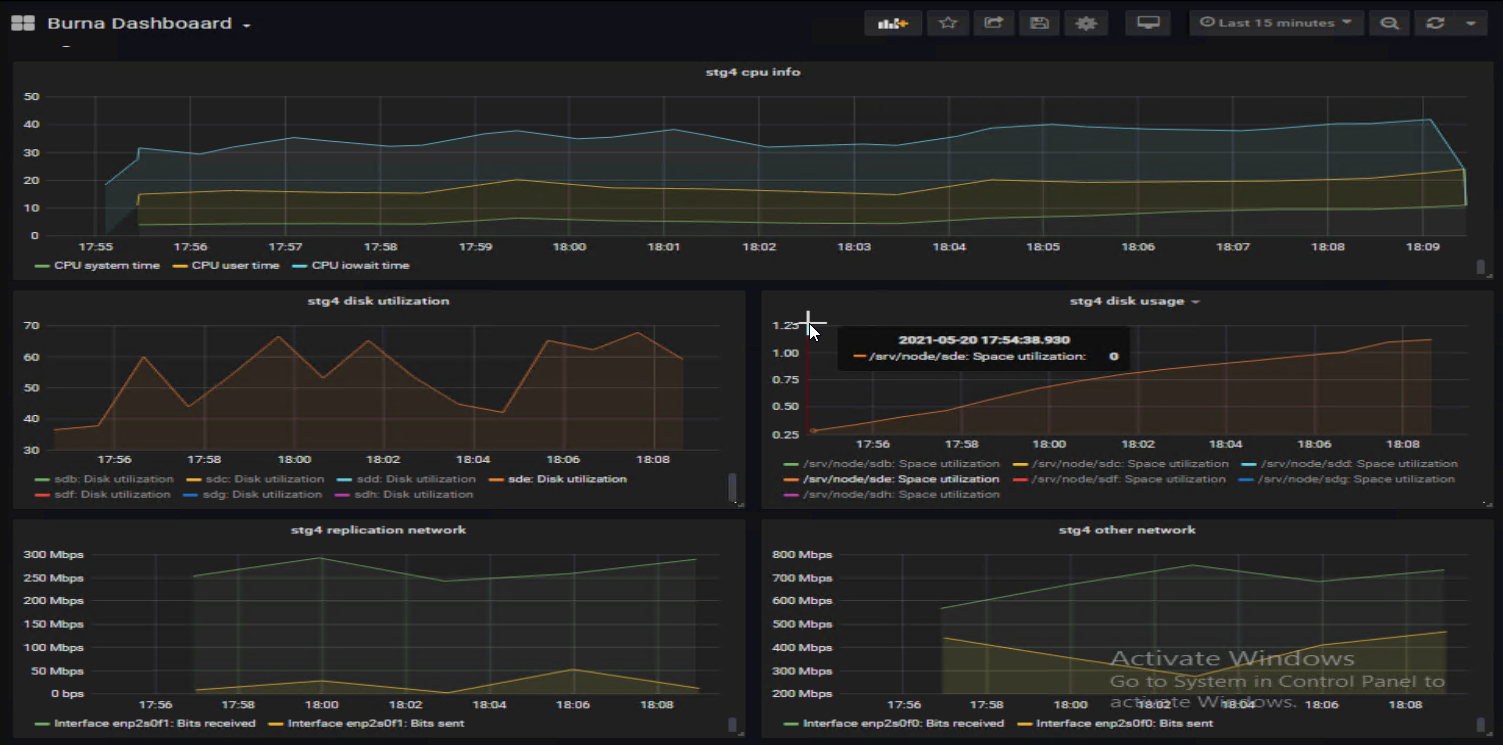Click Interface enp2s0f1: Bits received legend

point(154,723)
